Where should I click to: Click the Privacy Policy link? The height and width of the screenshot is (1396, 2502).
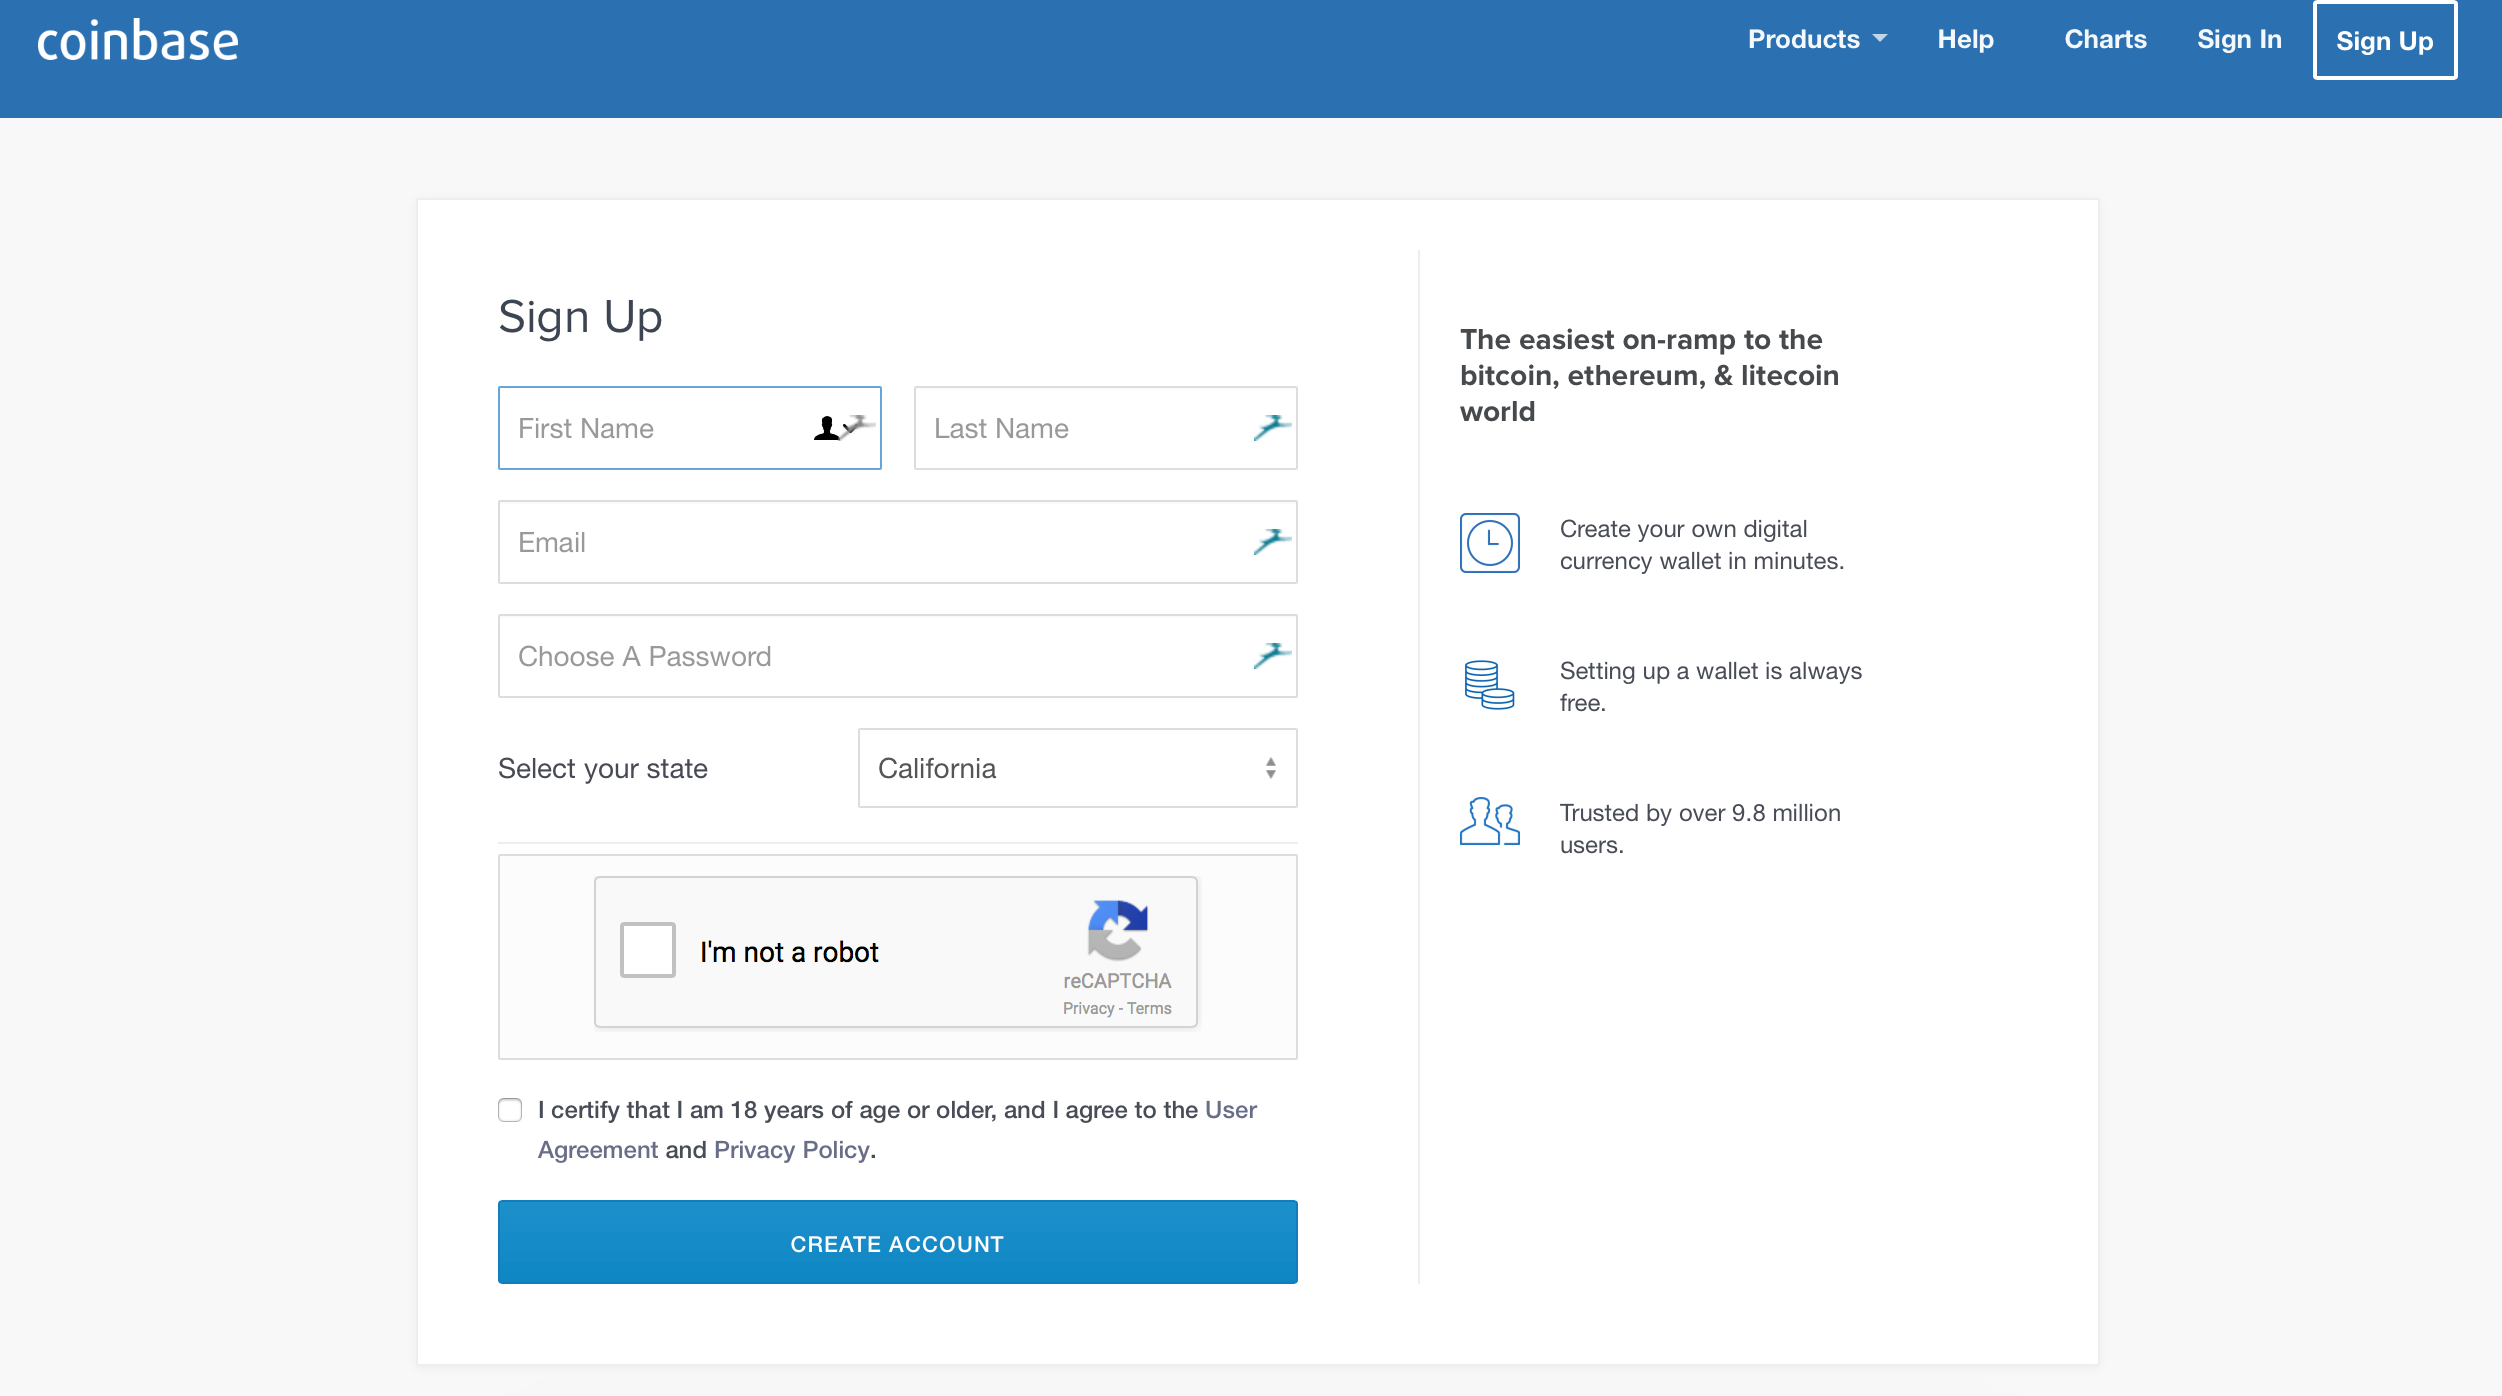coord(790,1148)
